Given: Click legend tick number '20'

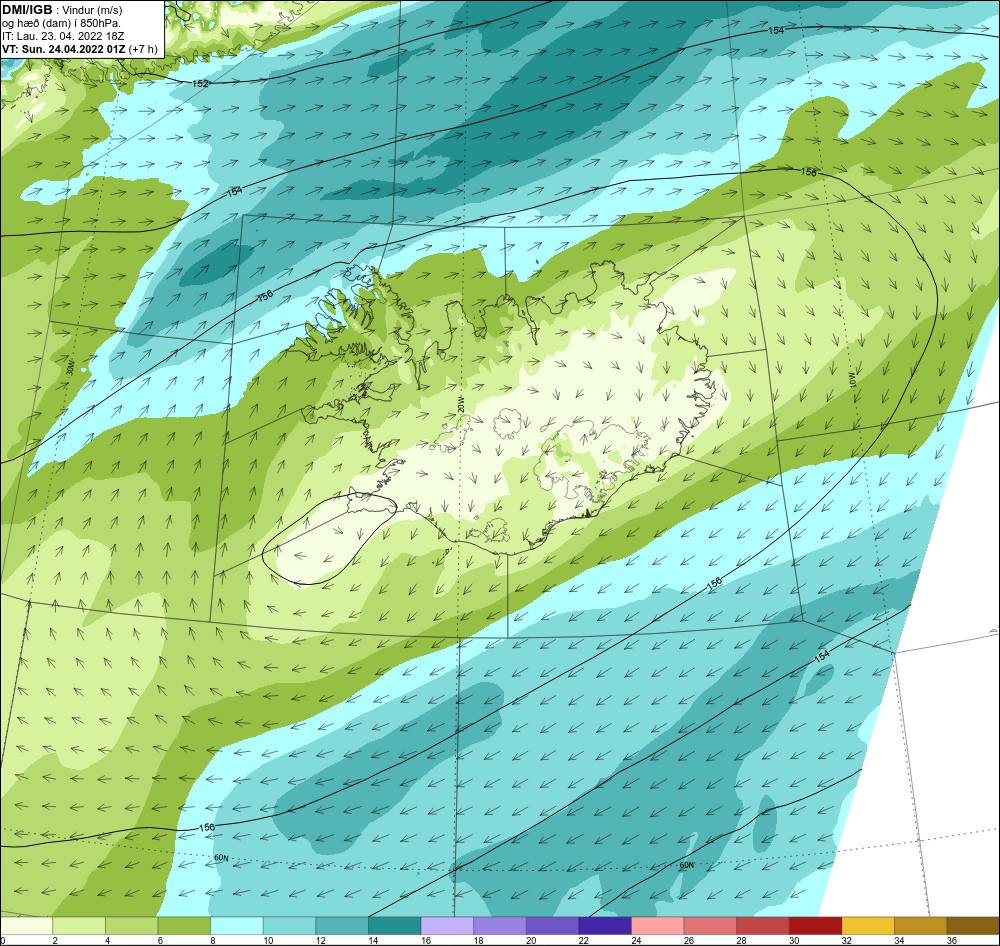Looking at the screenshot, I should coord(531,940).
